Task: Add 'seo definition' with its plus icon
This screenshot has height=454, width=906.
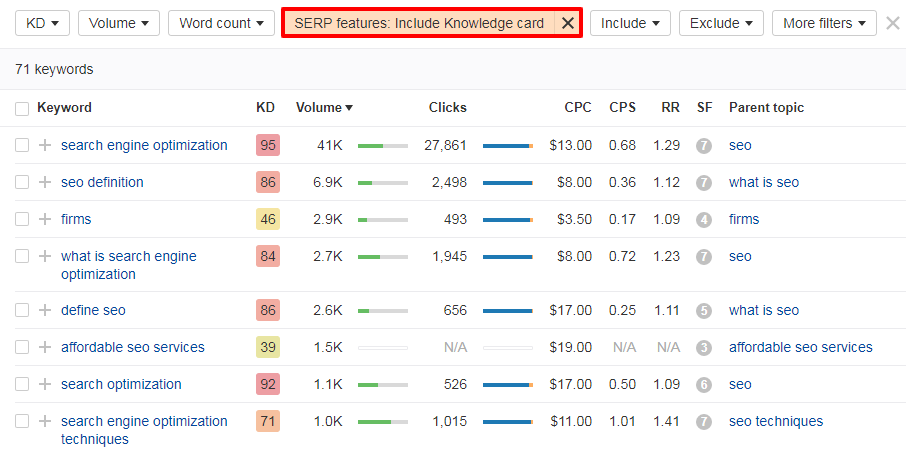Action: coord(45,182)
